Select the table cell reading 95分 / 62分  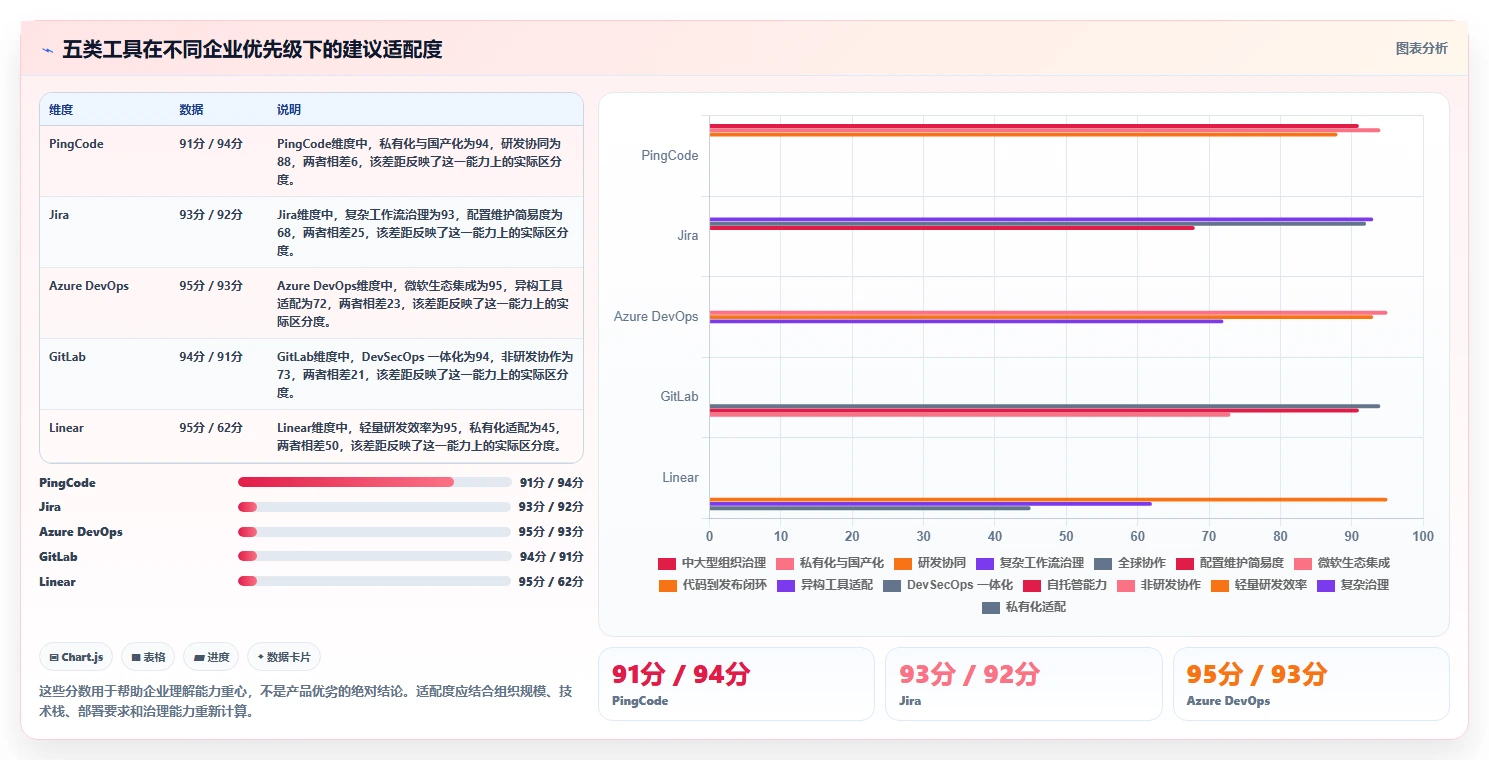(219, 436)
